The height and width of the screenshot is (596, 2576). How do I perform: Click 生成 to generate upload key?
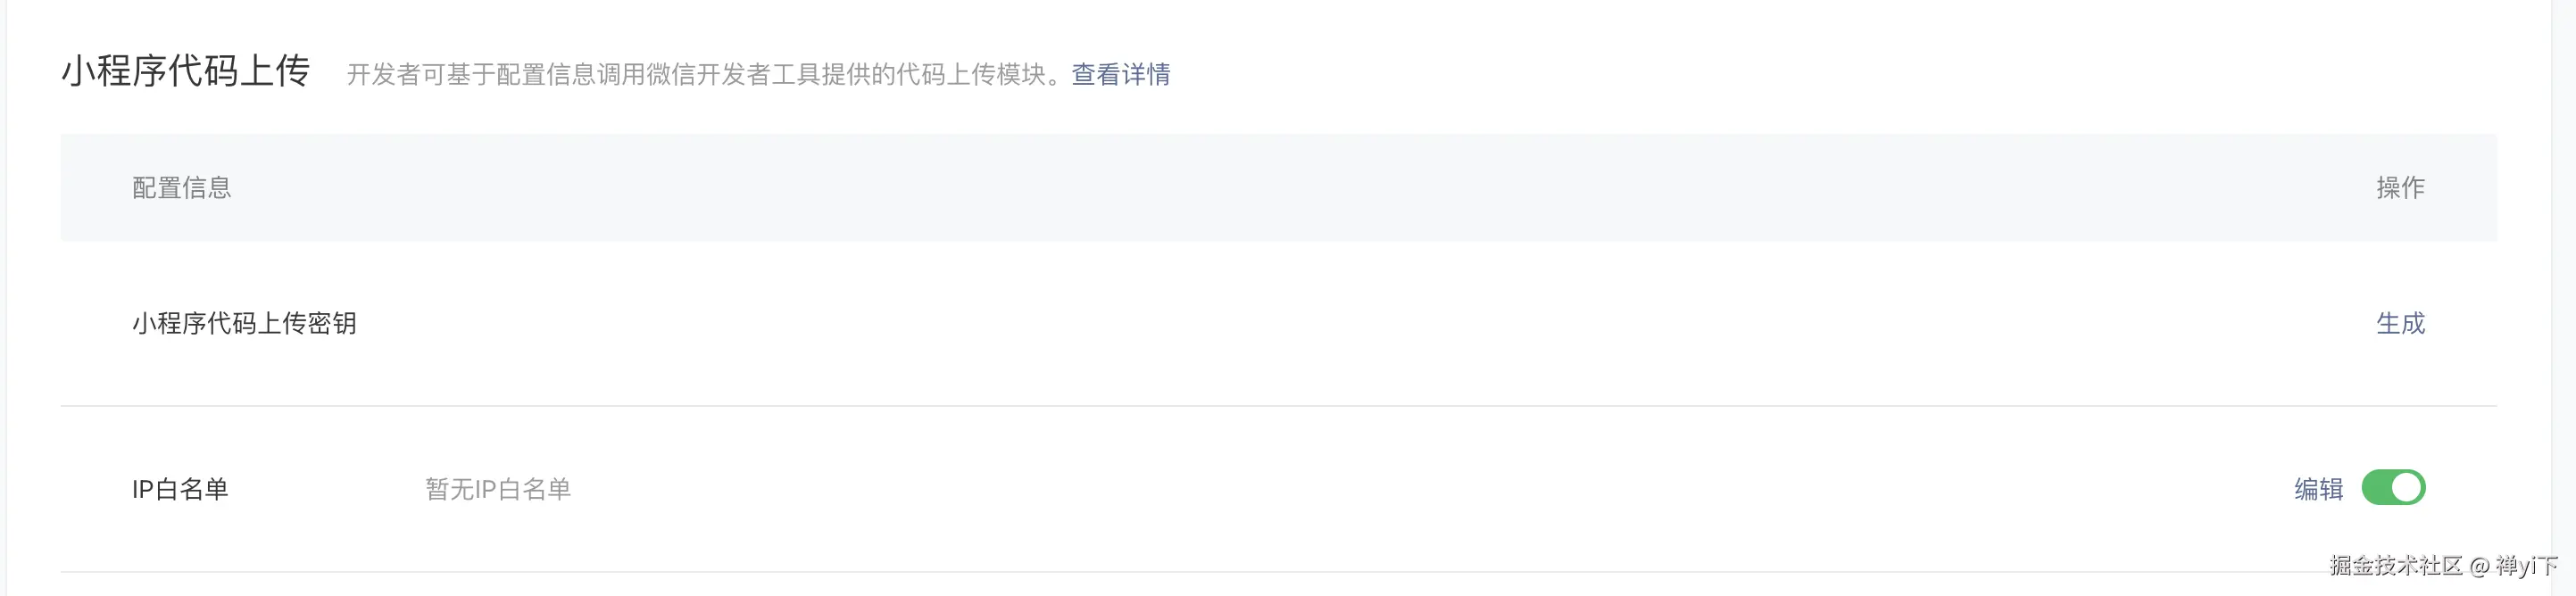tap(2400, 323)
